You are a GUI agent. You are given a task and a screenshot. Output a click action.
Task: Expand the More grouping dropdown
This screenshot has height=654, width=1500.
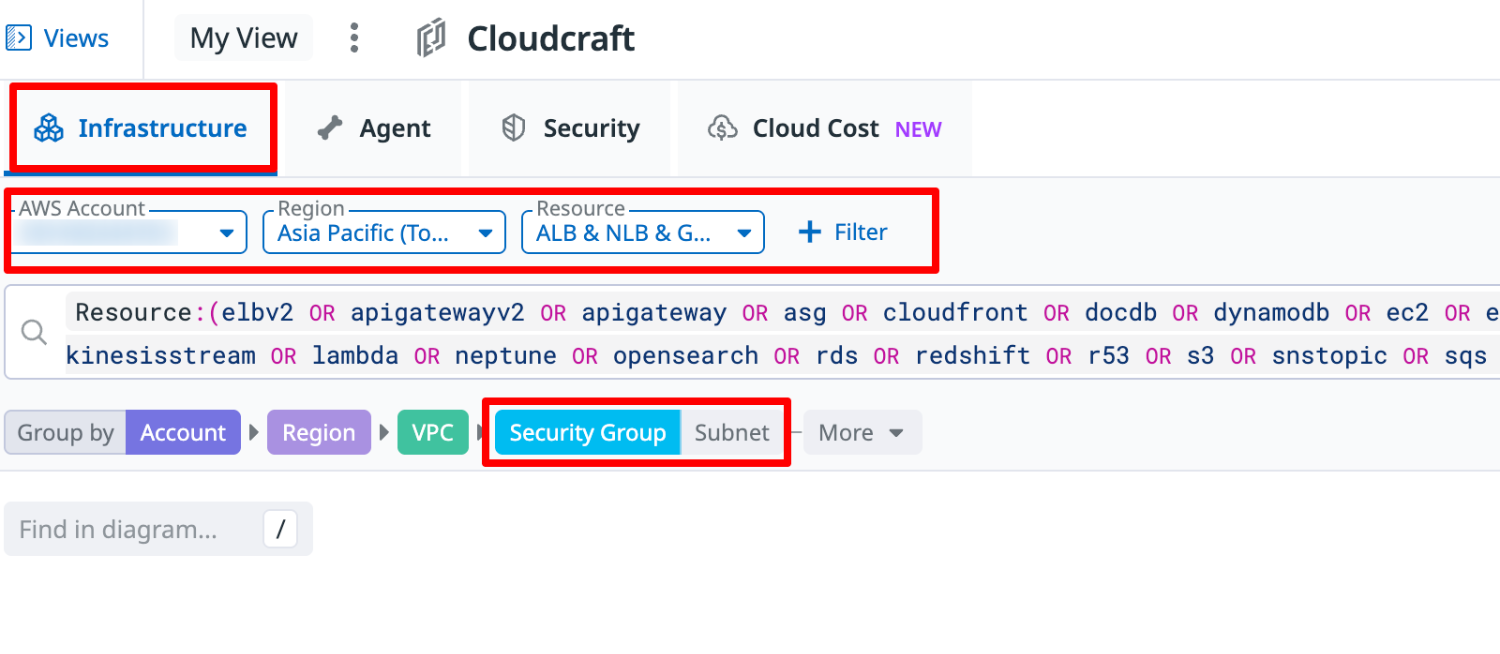pos(862,433)
